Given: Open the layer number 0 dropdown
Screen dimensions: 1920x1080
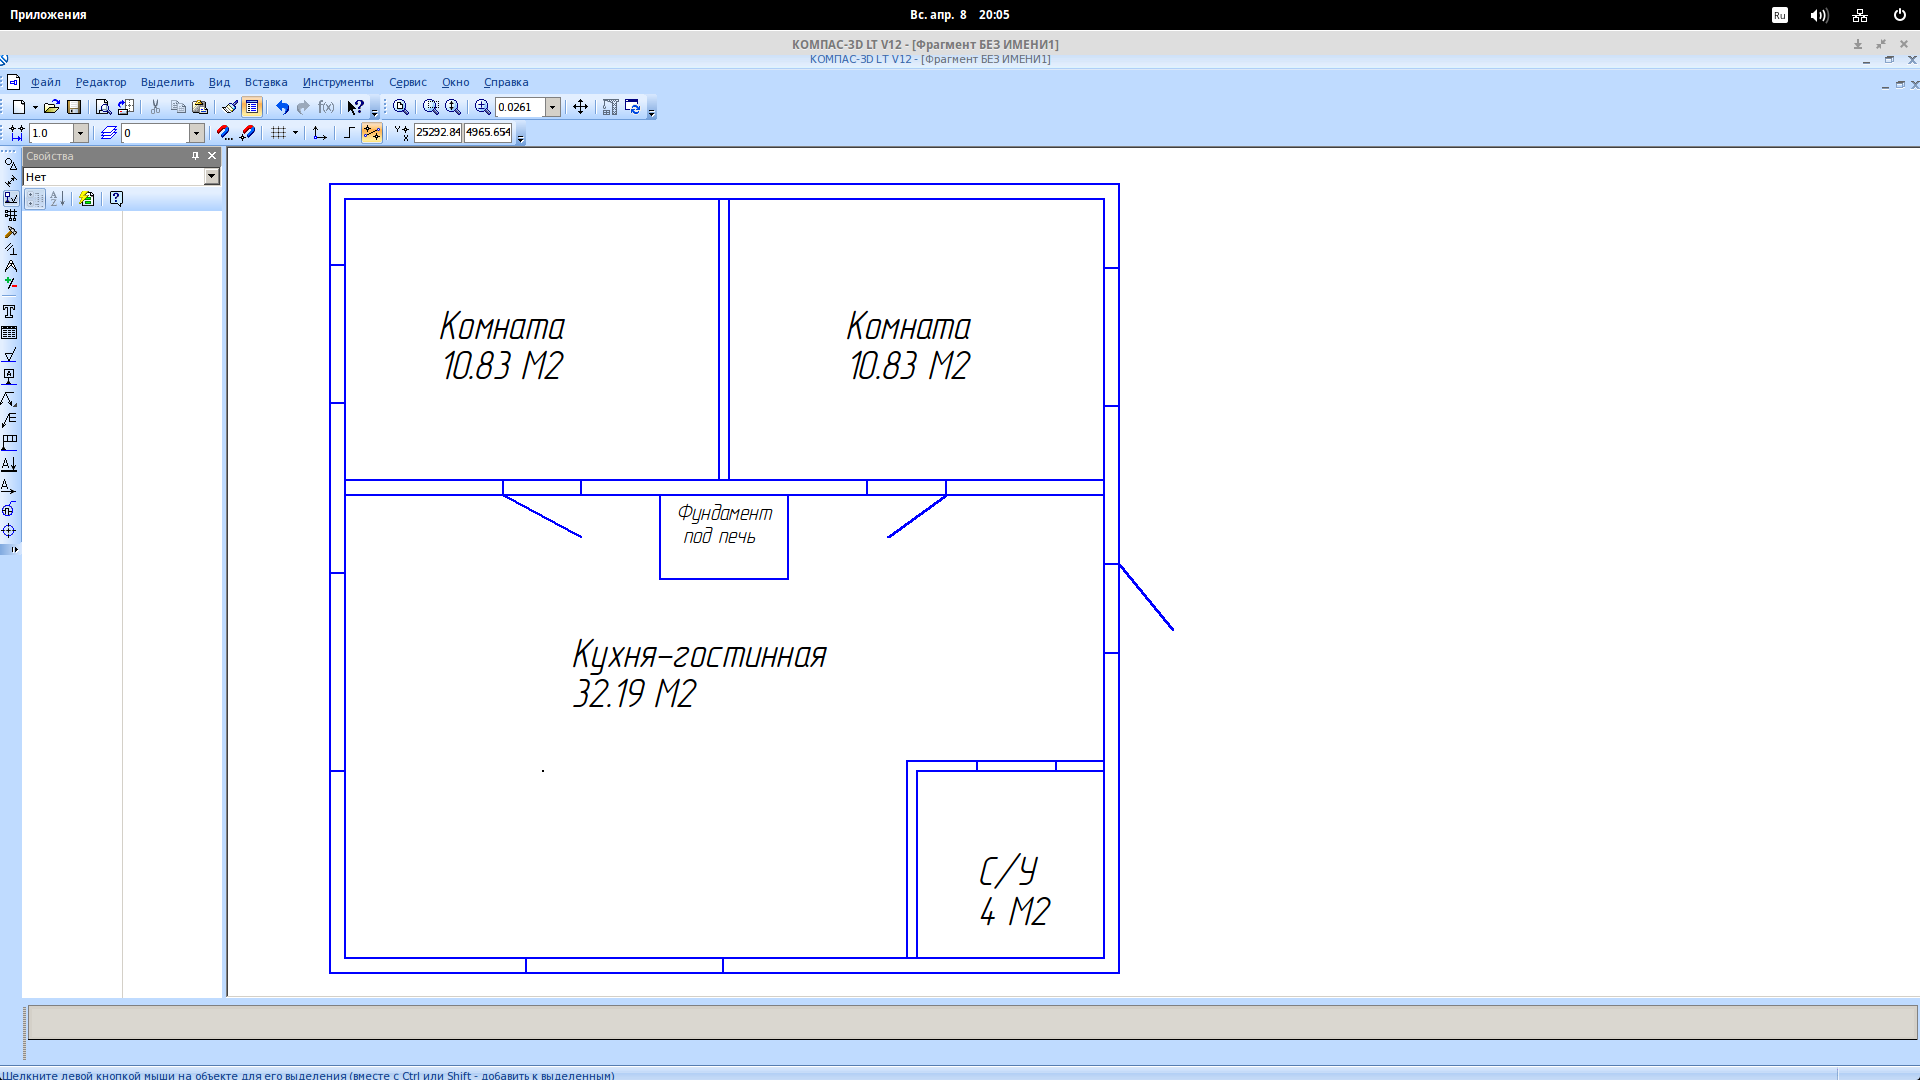Looking at the screenshot, I should (x=196, y=133).
